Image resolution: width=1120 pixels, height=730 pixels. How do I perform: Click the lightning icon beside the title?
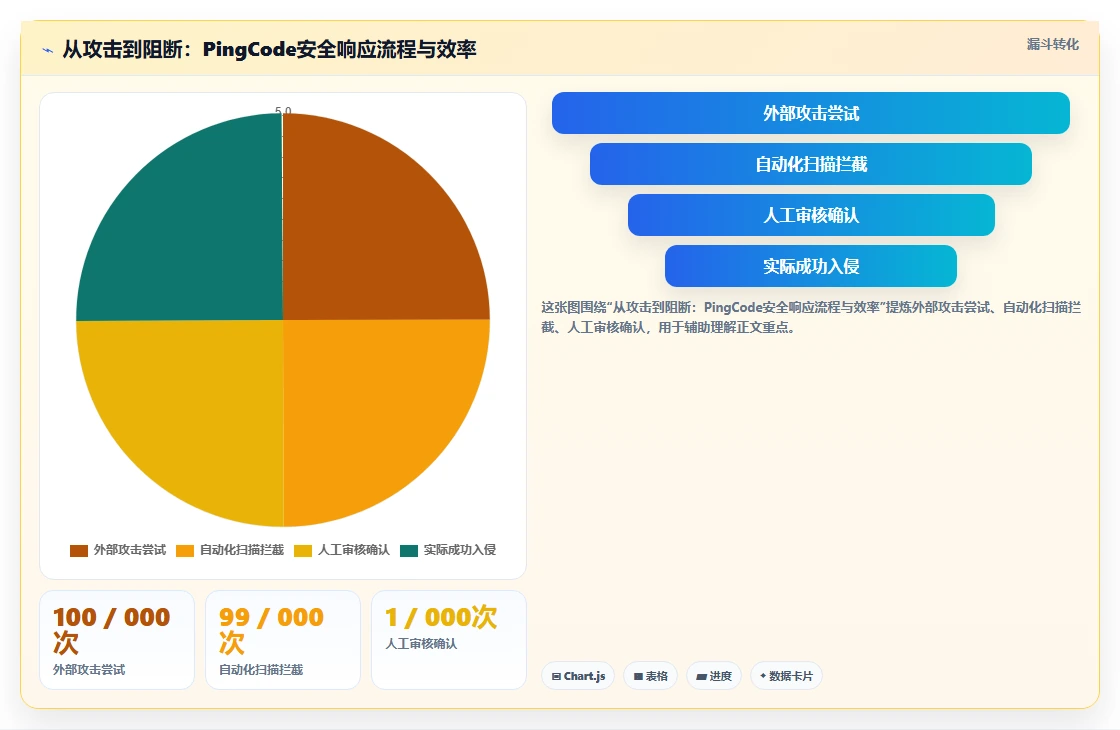48,50
